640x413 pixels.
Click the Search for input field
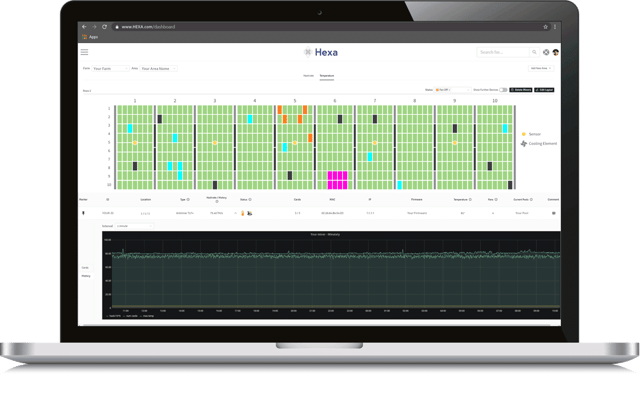[x=503, y=52]
